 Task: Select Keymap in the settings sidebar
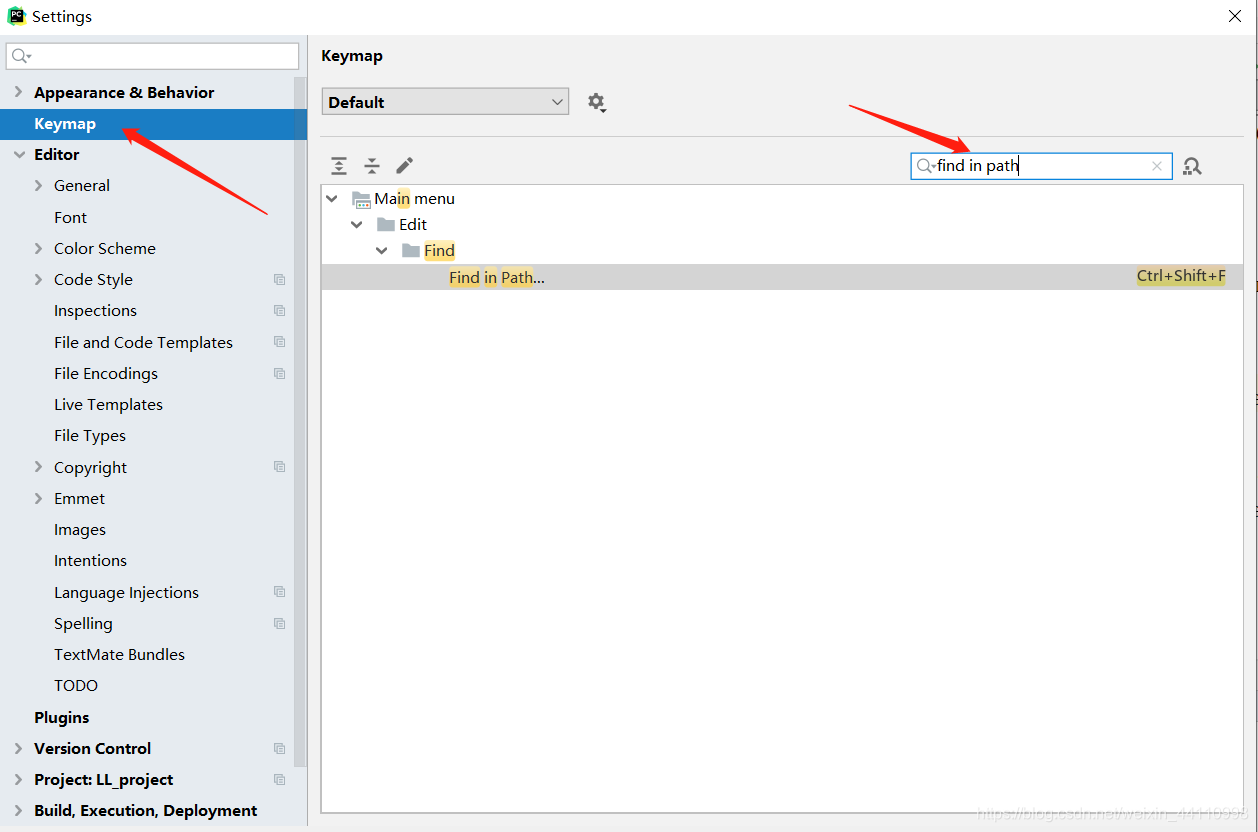[x=63, y=123]
